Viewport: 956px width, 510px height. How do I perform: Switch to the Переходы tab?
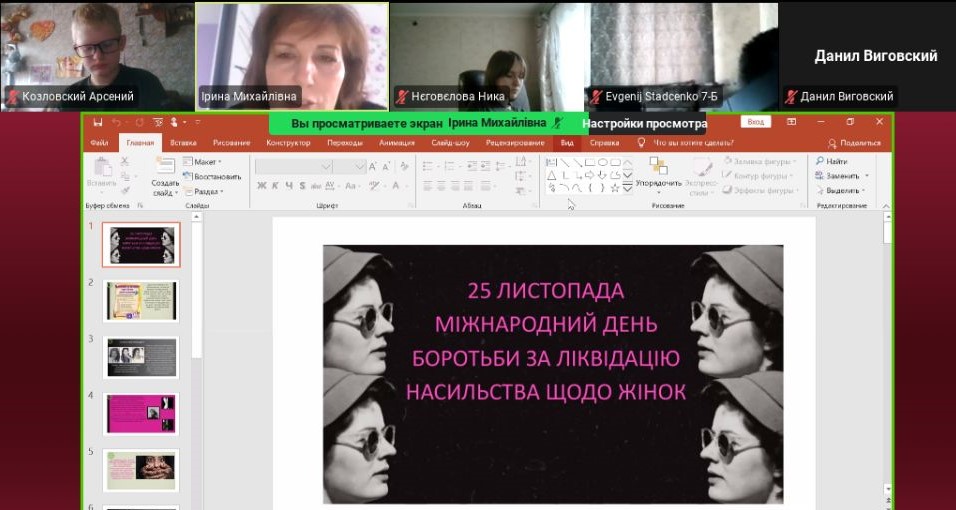click(345, 143)
